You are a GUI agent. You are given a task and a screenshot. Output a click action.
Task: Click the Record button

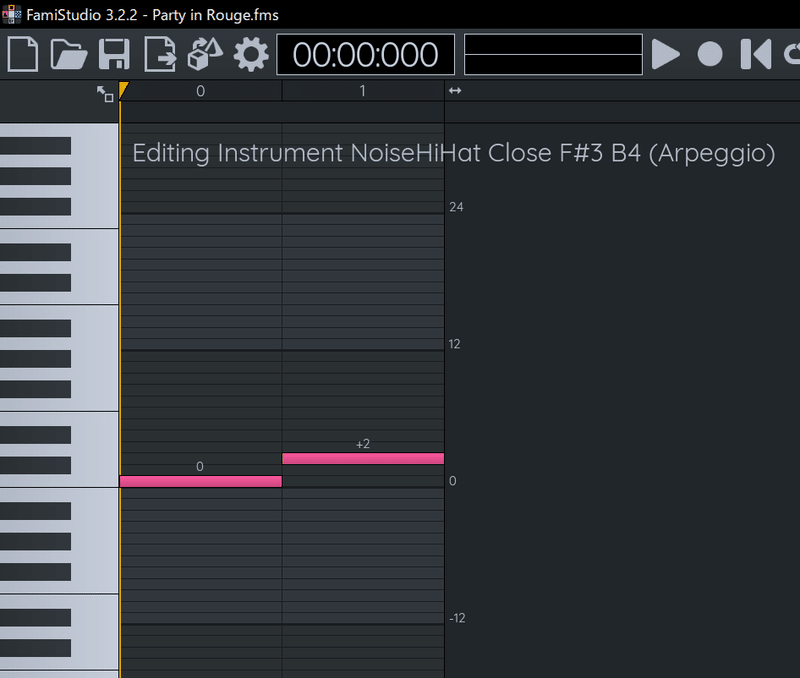pyautogui.click(x=710, y=54)
